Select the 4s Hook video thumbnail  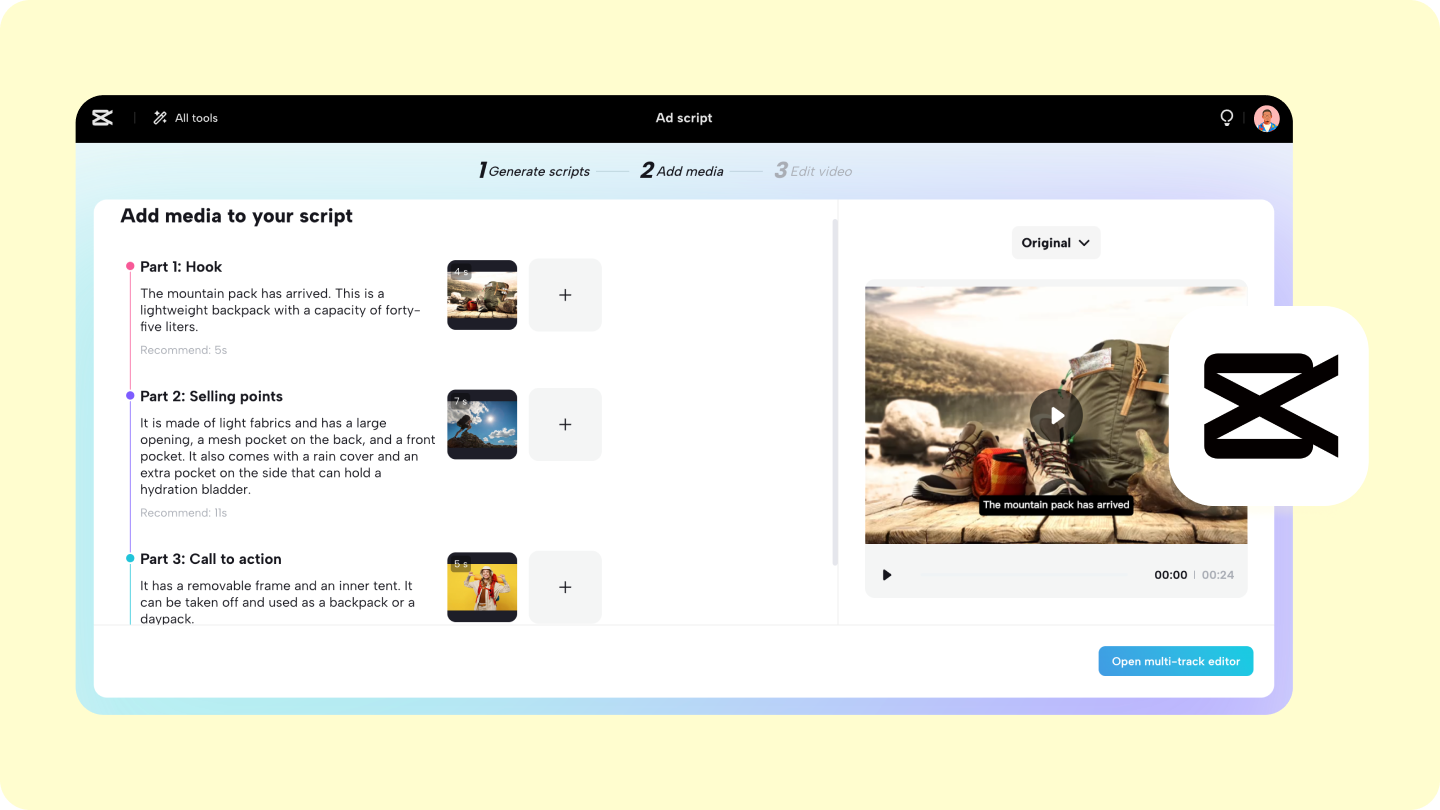(482, 294)
